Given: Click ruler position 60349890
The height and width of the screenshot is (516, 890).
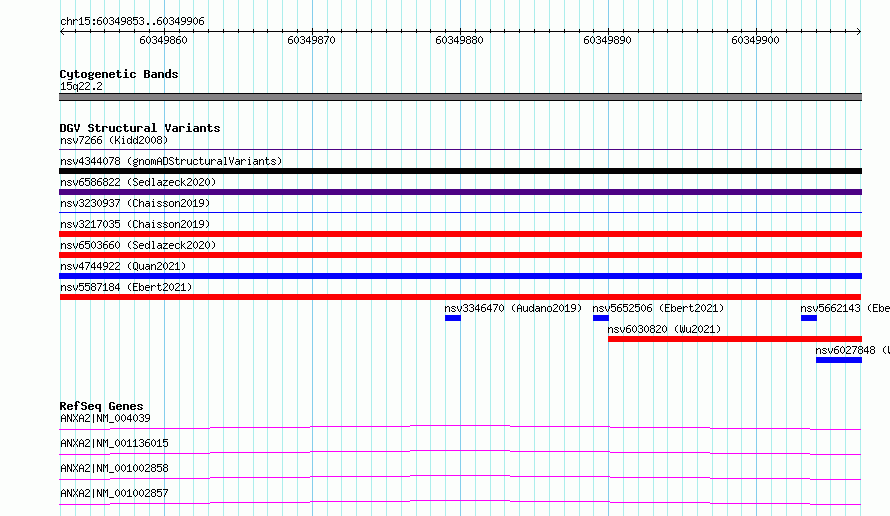Looking at the screenshot, I should pos(607,40).
